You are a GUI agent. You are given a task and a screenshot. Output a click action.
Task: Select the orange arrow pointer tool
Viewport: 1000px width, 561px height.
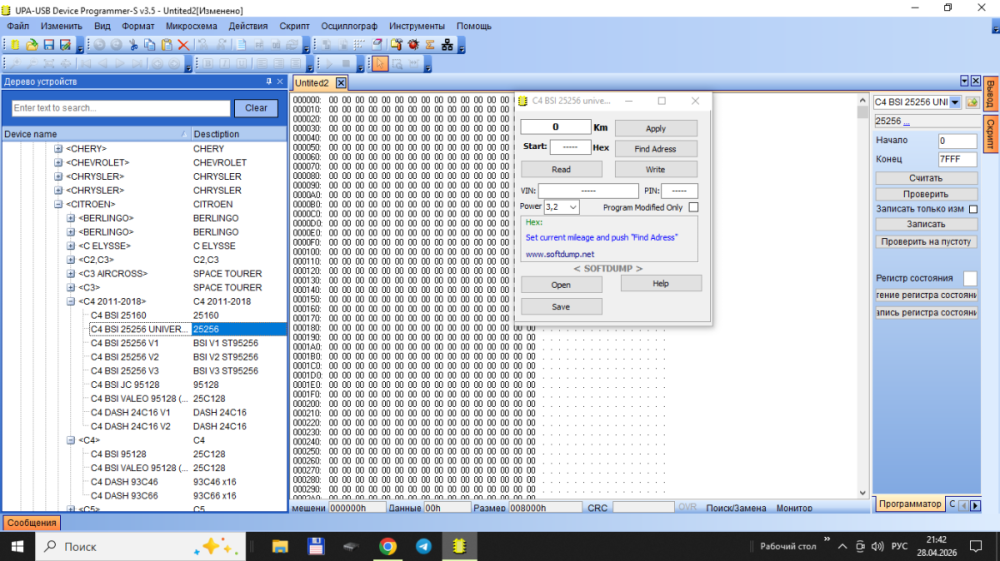(x=380, y=64)
